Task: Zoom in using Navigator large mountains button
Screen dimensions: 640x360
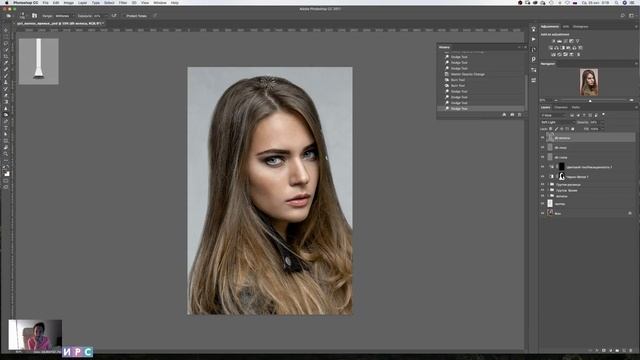Action: pos(631,100)
